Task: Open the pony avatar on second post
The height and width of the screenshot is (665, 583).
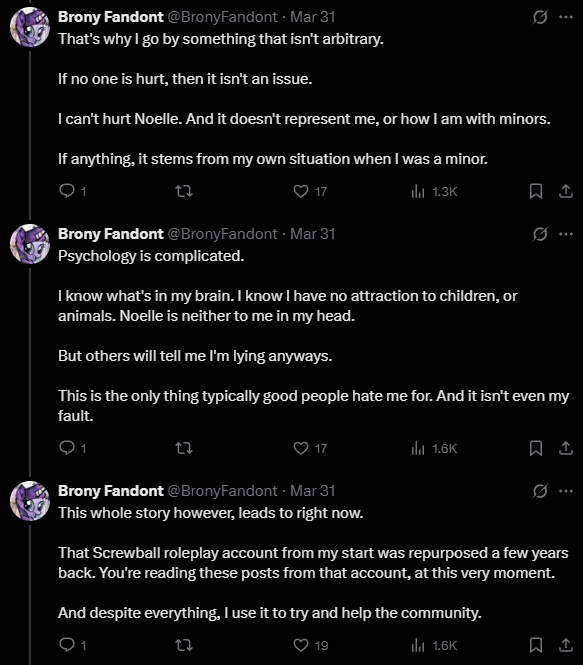Action: coord(30,244)
